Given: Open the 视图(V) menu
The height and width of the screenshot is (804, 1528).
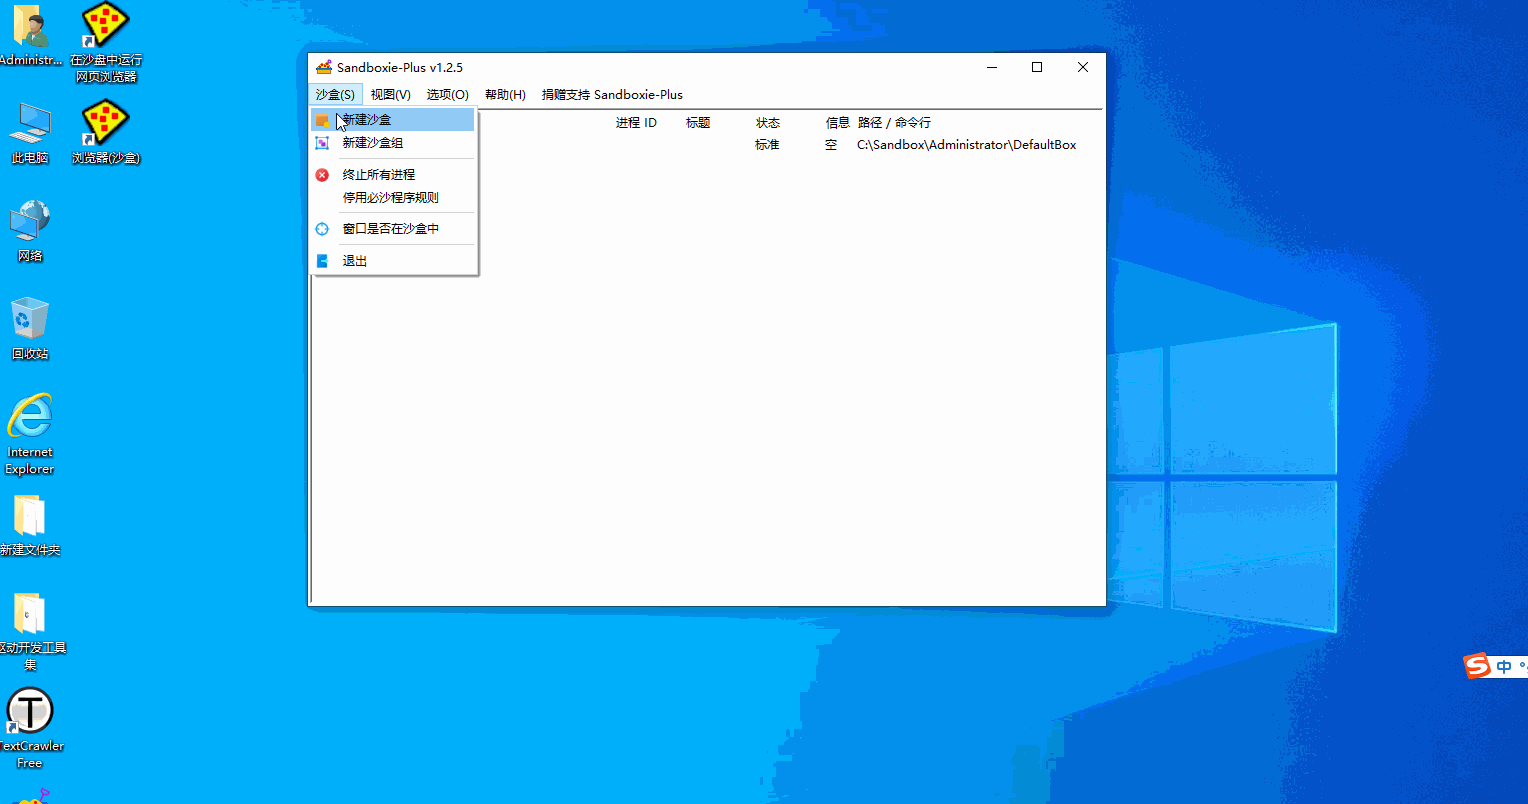Looking at the screenshot, I should pyautogui.click(x=390, y=95).
